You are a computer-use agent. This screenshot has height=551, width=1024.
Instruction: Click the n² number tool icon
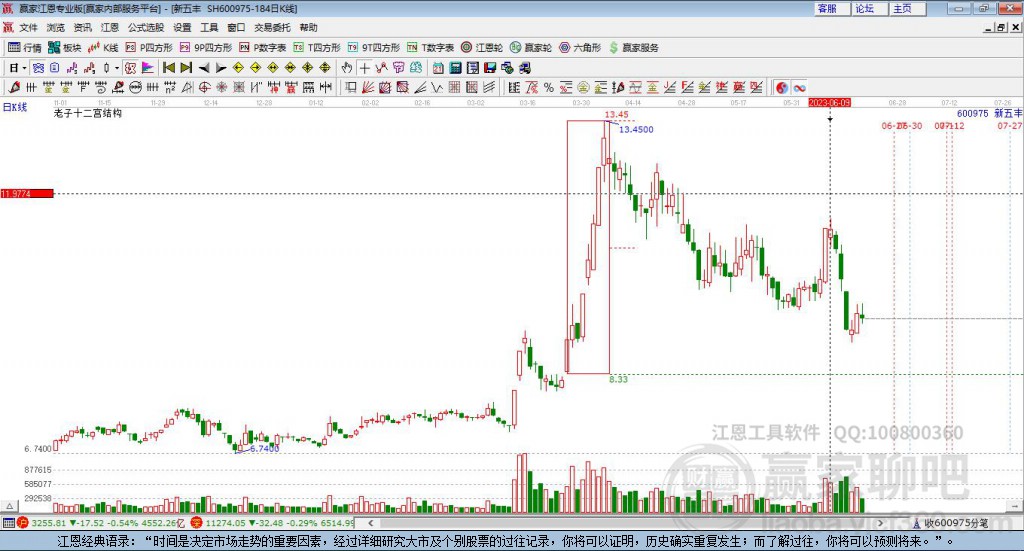[170, 87]
